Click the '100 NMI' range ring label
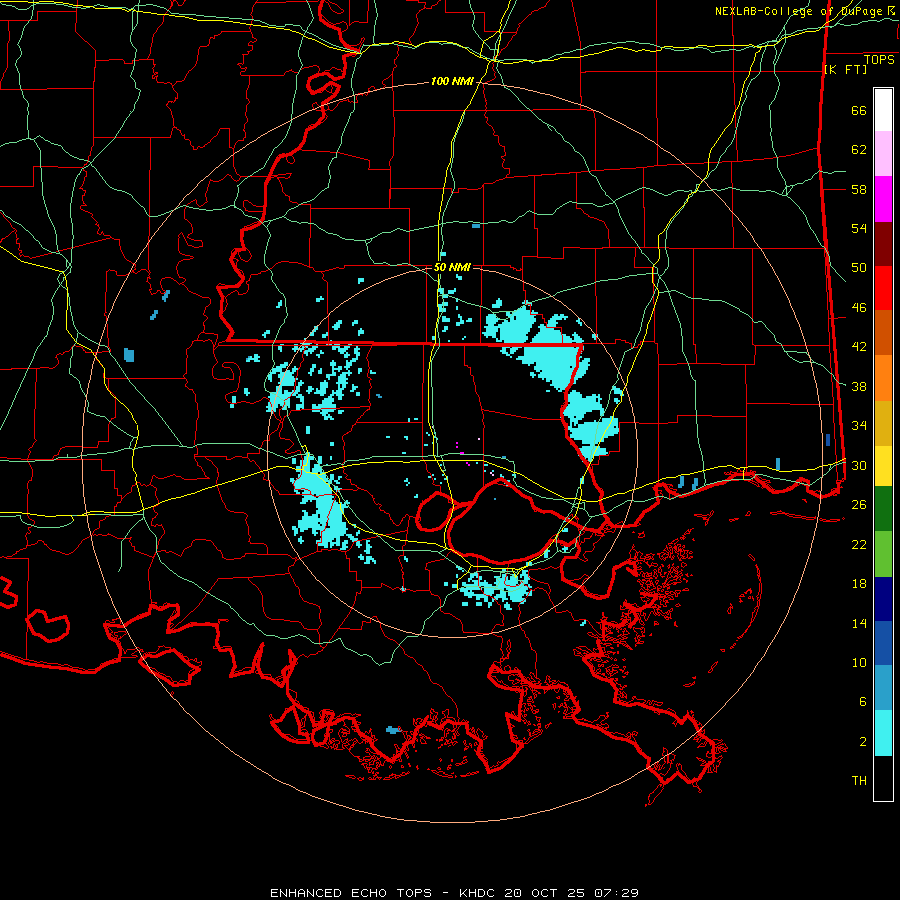Image resolution: width=900 pixels, height=900 pixels. (452, 82)
